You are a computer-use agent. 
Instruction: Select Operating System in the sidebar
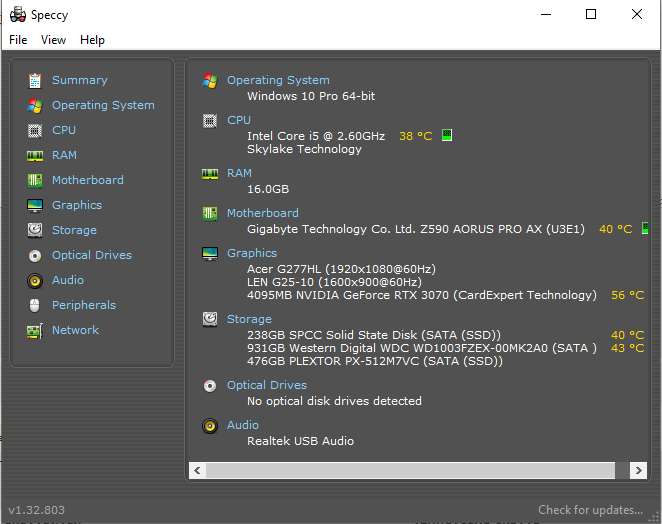[103, 105]
